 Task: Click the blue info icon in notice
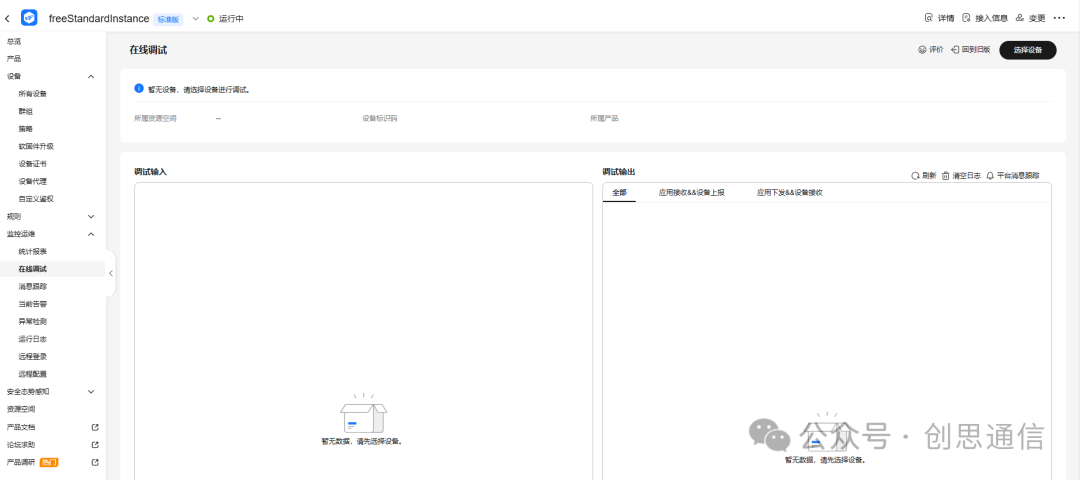[x=139, y=89]
